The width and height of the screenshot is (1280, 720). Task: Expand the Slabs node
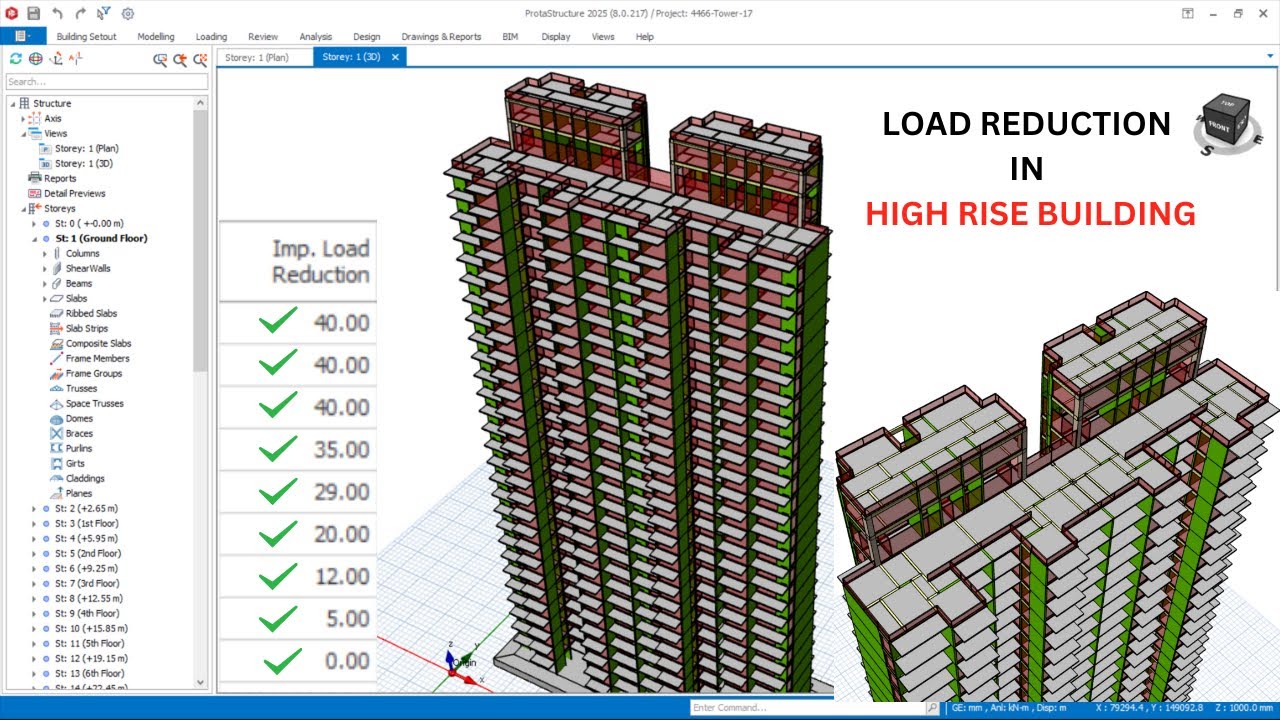pyautogui.click(x=45, y=298)
